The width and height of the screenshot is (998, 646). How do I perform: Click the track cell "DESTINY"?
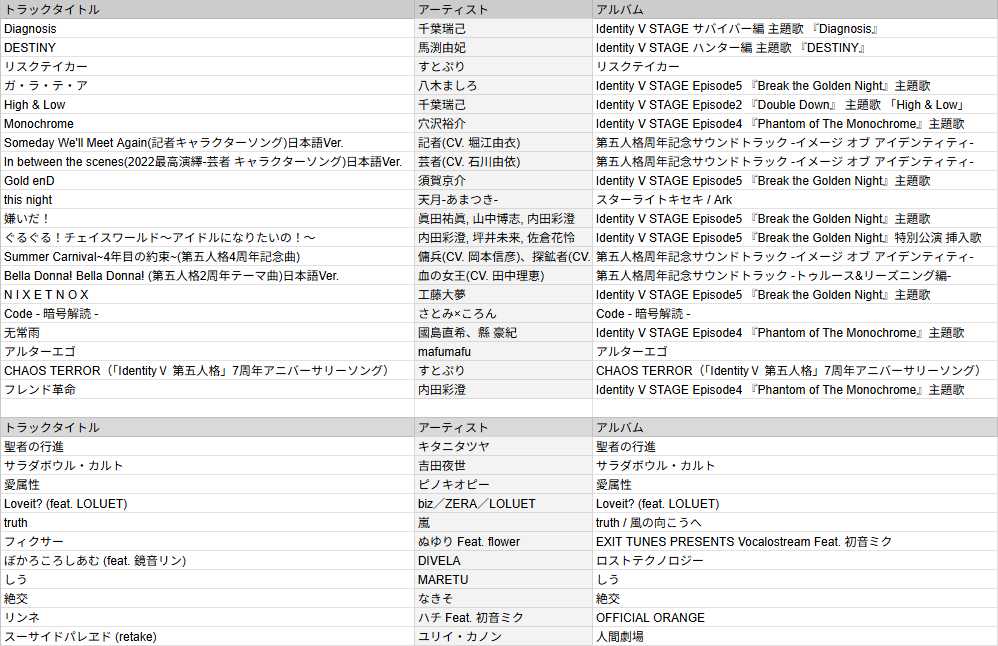(x=207, y=48)
